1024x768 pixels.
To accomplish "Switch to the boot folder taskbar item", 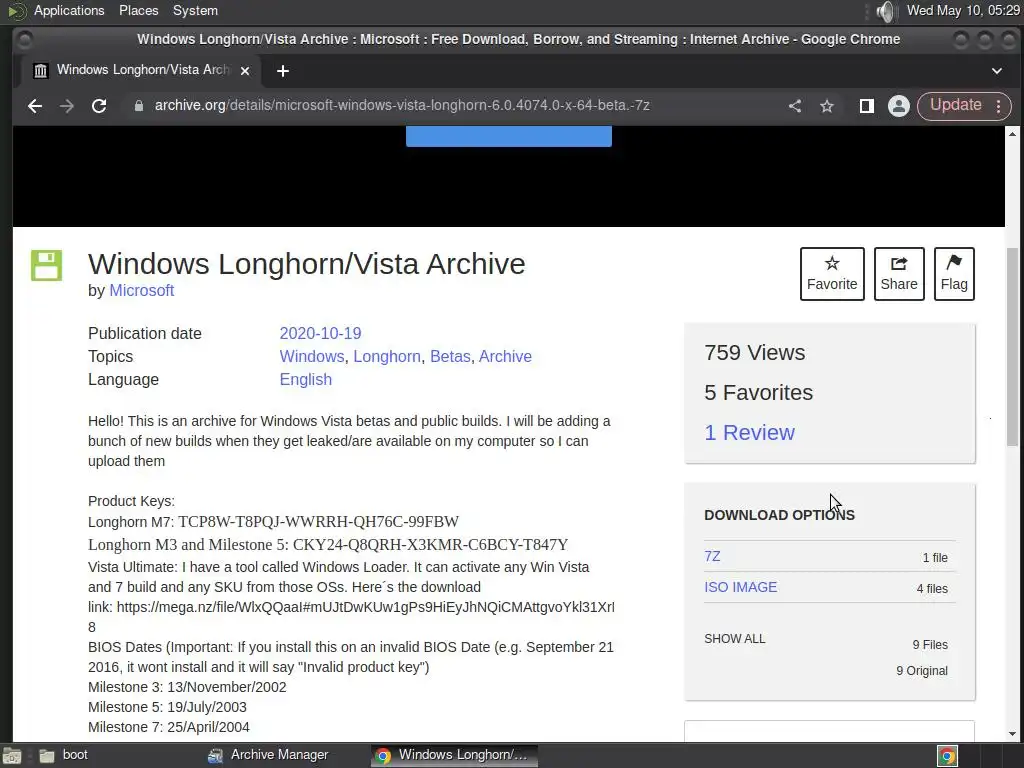I will pos(64,755).
